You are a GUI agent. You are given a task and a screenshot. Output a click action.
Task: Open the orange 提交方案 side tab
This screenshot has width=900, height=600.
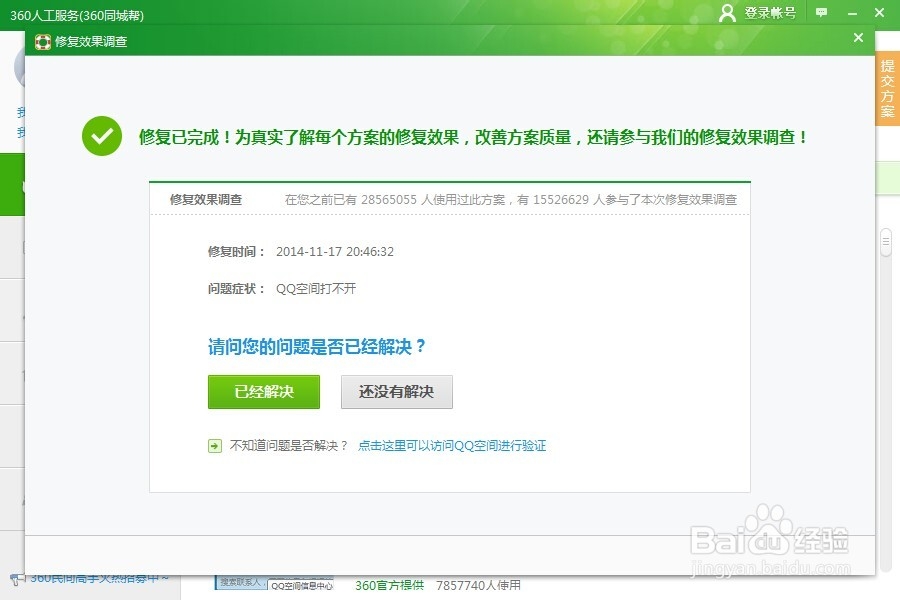tap(887, 88)
